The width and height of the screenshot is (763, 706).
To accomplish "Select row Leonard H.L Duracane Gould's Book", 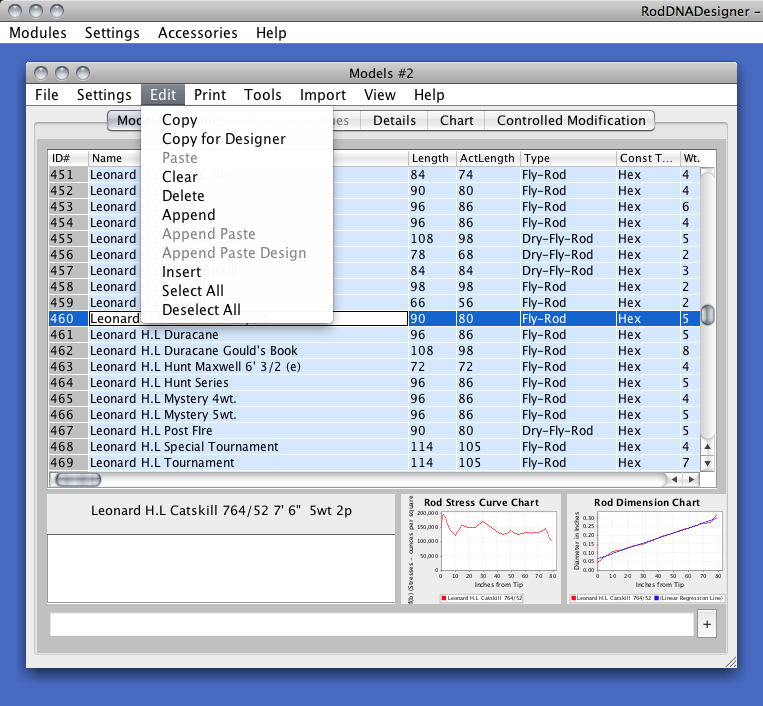I will (x=374, y=351).
